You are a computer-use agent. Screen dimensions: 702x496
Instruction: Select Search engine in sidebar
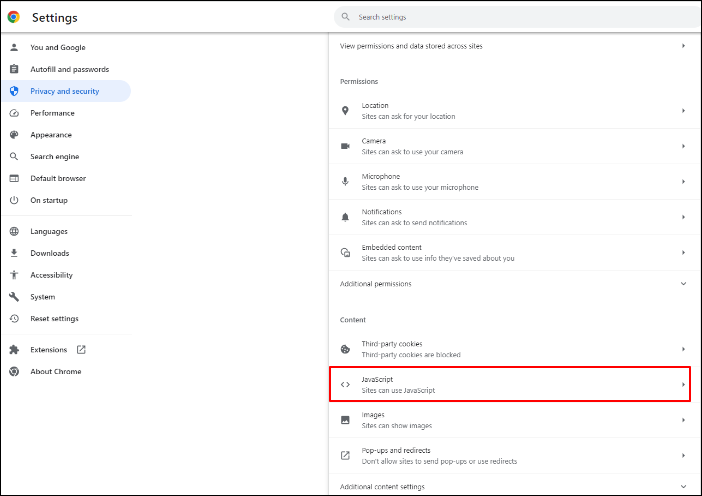55,157
